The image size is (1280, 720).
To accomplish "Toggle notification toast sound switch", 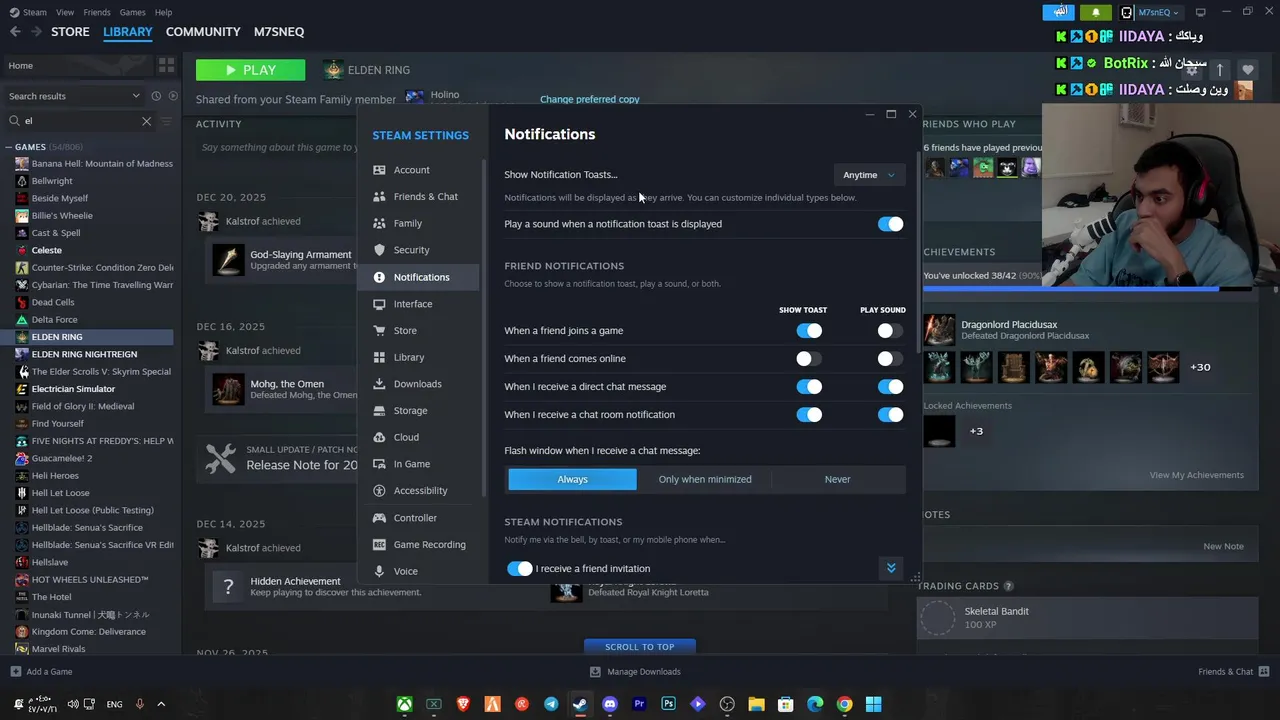I will tap(890, 224).
